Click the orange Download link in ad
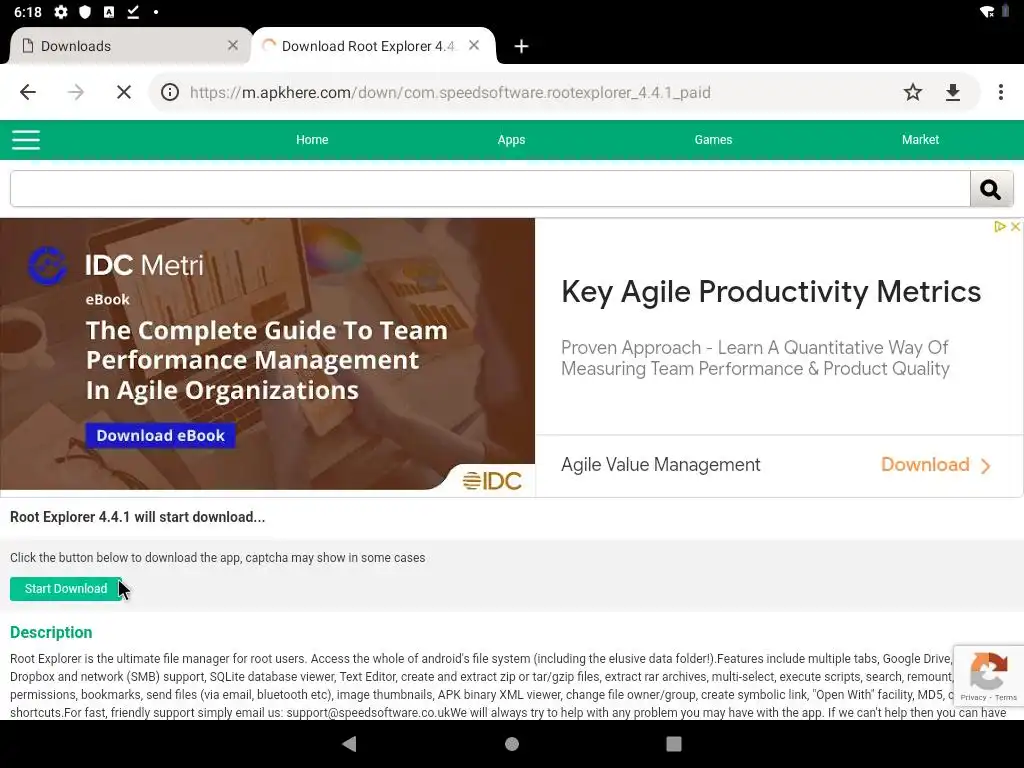 click(925, 464)
